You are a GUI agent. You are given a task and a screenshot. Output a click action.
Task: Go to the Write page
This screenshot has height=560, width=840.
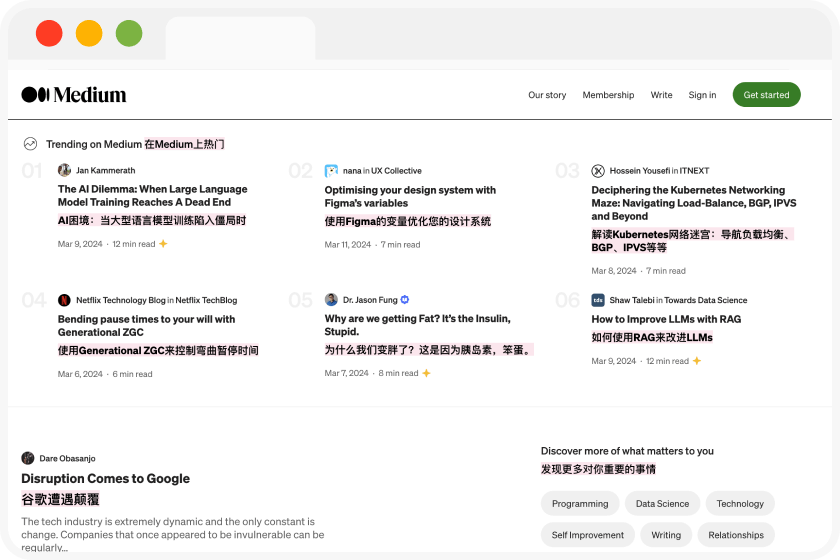[661, 95]
